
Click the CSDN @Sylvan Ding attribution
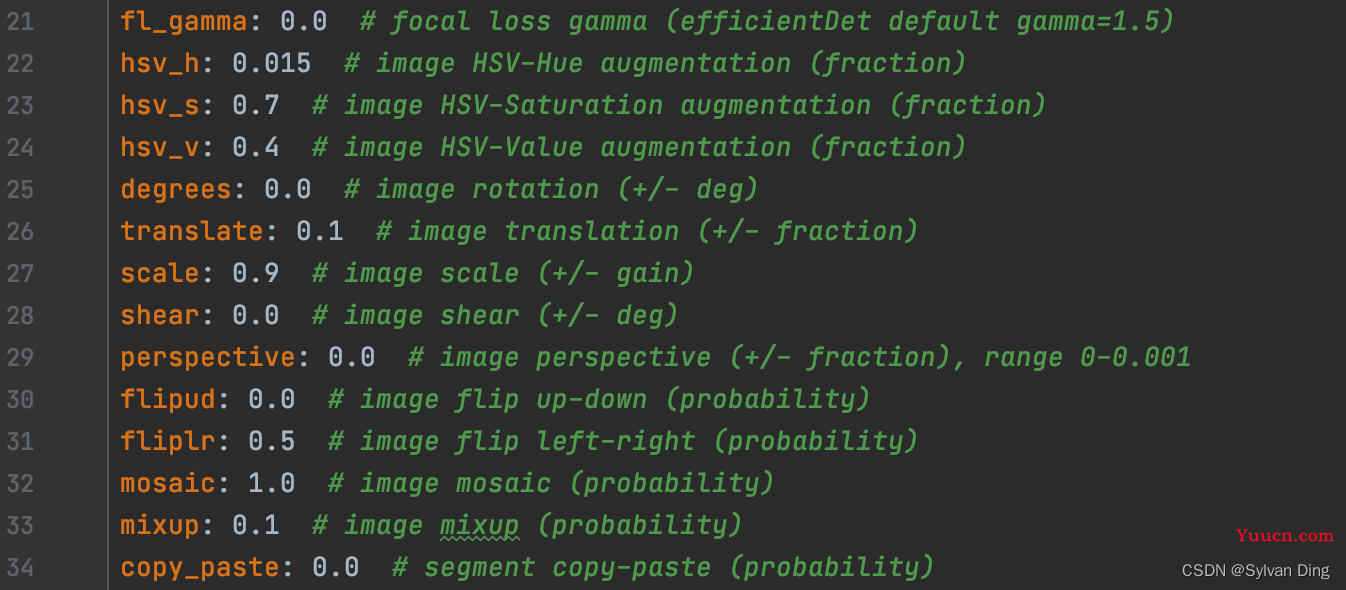tap(1255, 571)
